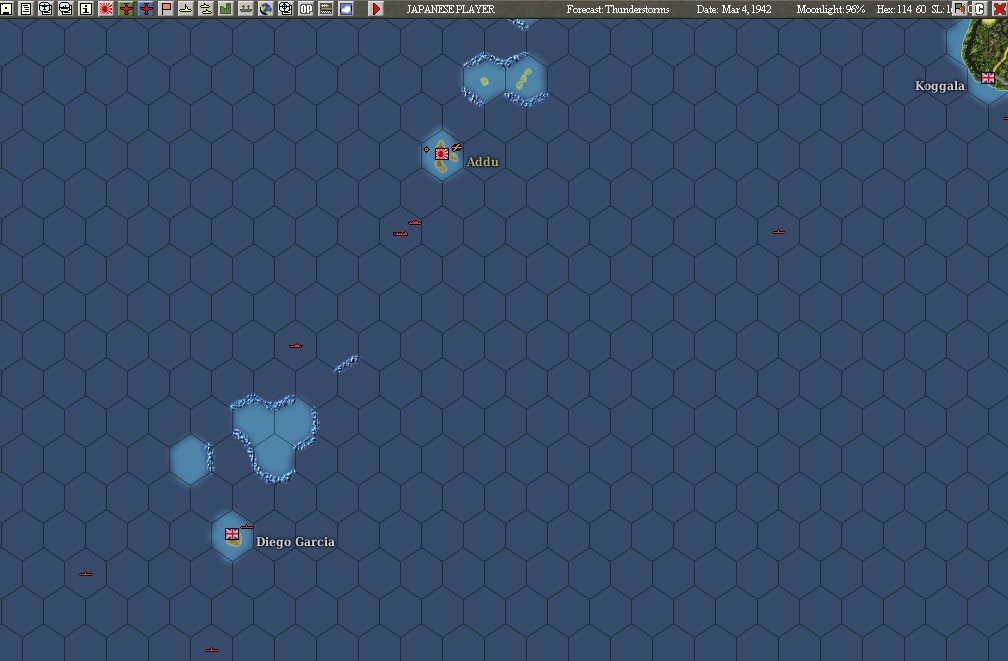Toggle the combat 'C' replay control
The image size is (1008, 661).
[977, 8]
